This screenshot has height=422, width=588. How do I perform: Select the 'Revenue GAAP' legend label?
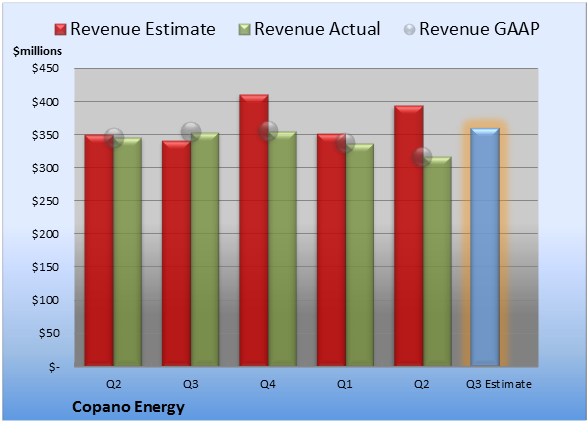point(480,29)
